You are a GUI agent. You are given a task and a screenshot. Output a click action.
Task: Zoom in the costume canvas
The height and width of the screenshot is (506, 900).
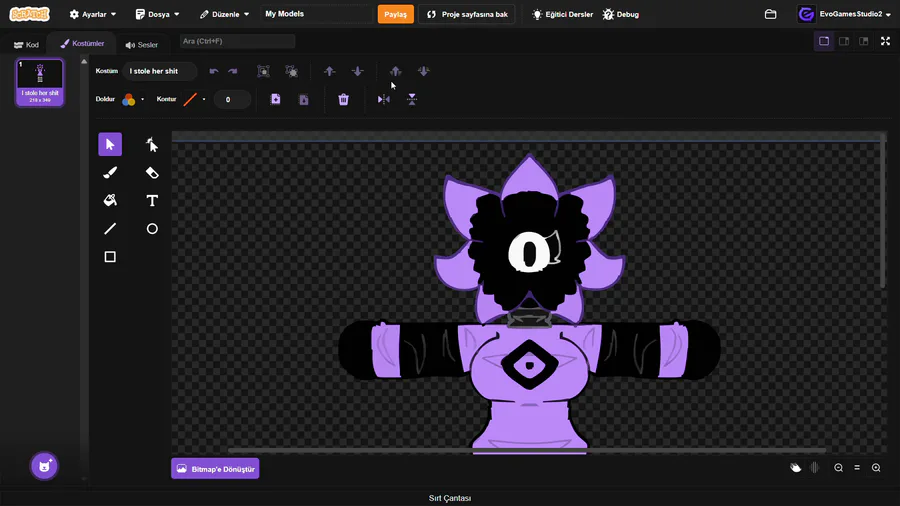point(876,468)
